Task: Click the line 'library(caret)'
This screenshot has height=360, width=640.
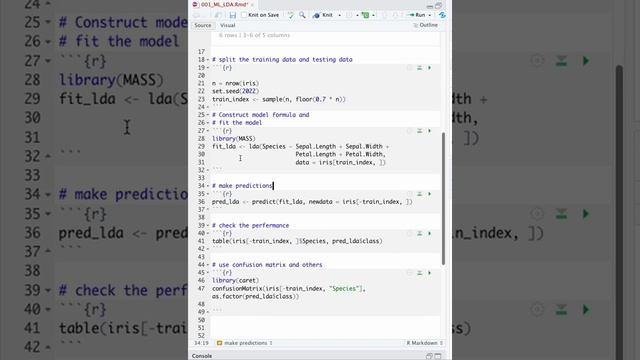Action: (236, 280)
